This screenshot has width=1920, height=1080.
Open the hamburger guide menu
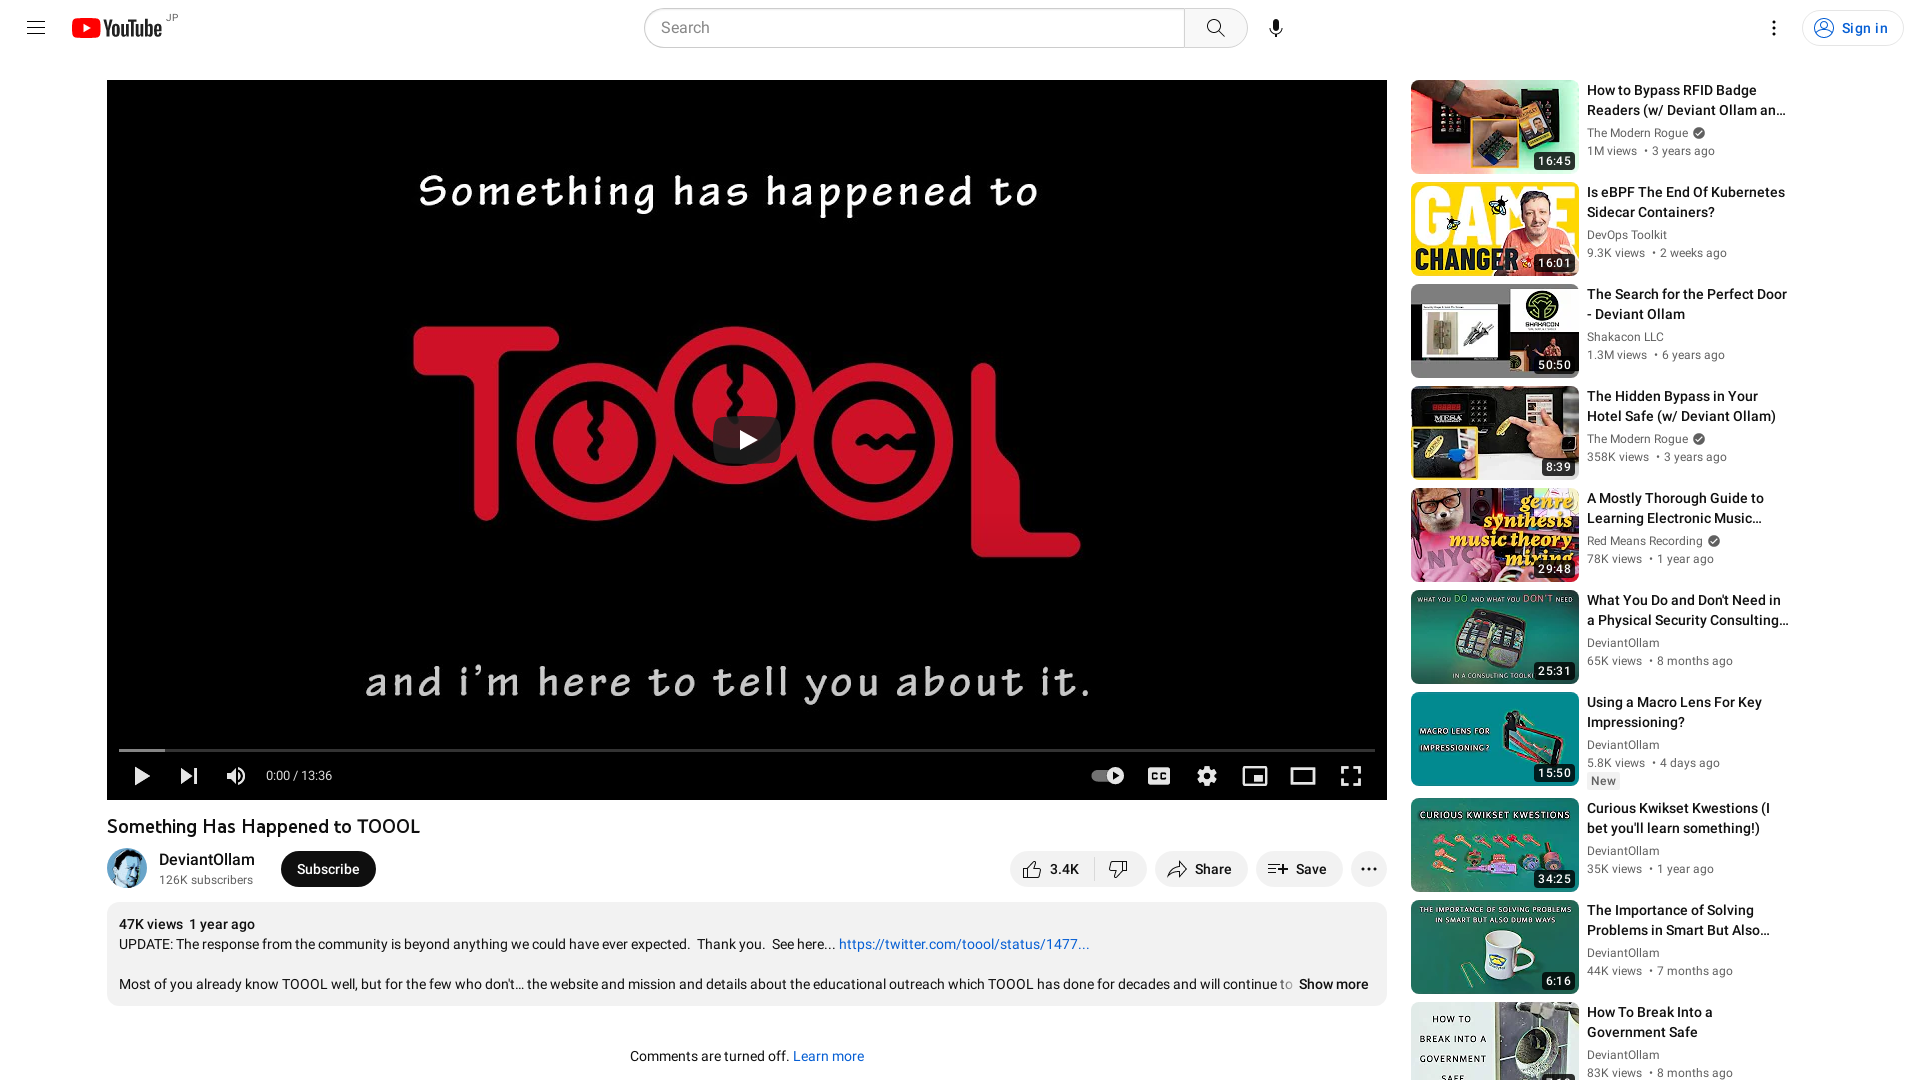pyautogui.click(x=36, y=28)
